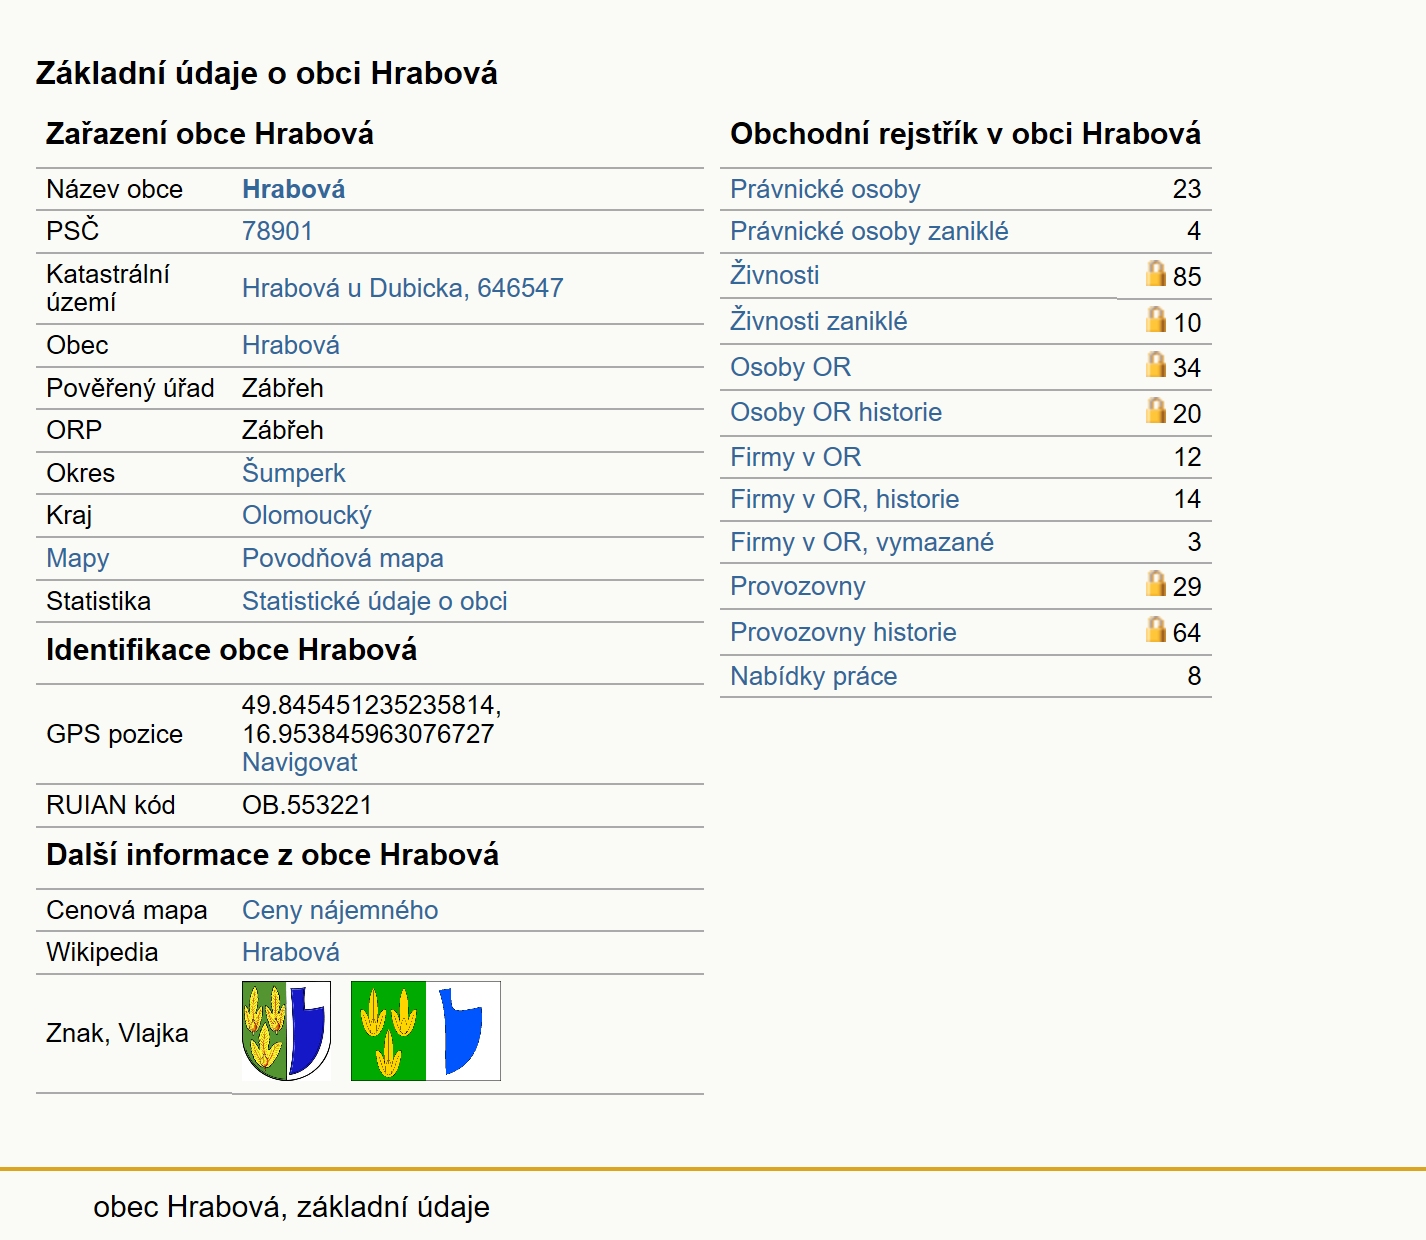Open the Wikipedia Hrabová link
Viewport: 1426px width, 1240px height.
tap(291, 952)
